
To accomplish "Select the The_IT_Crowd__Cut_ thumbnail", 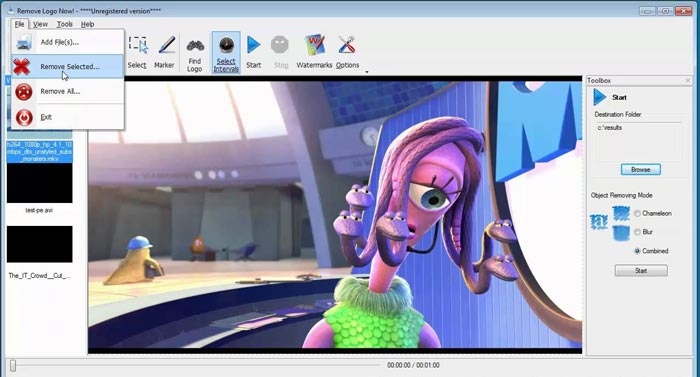I will 39,244.
